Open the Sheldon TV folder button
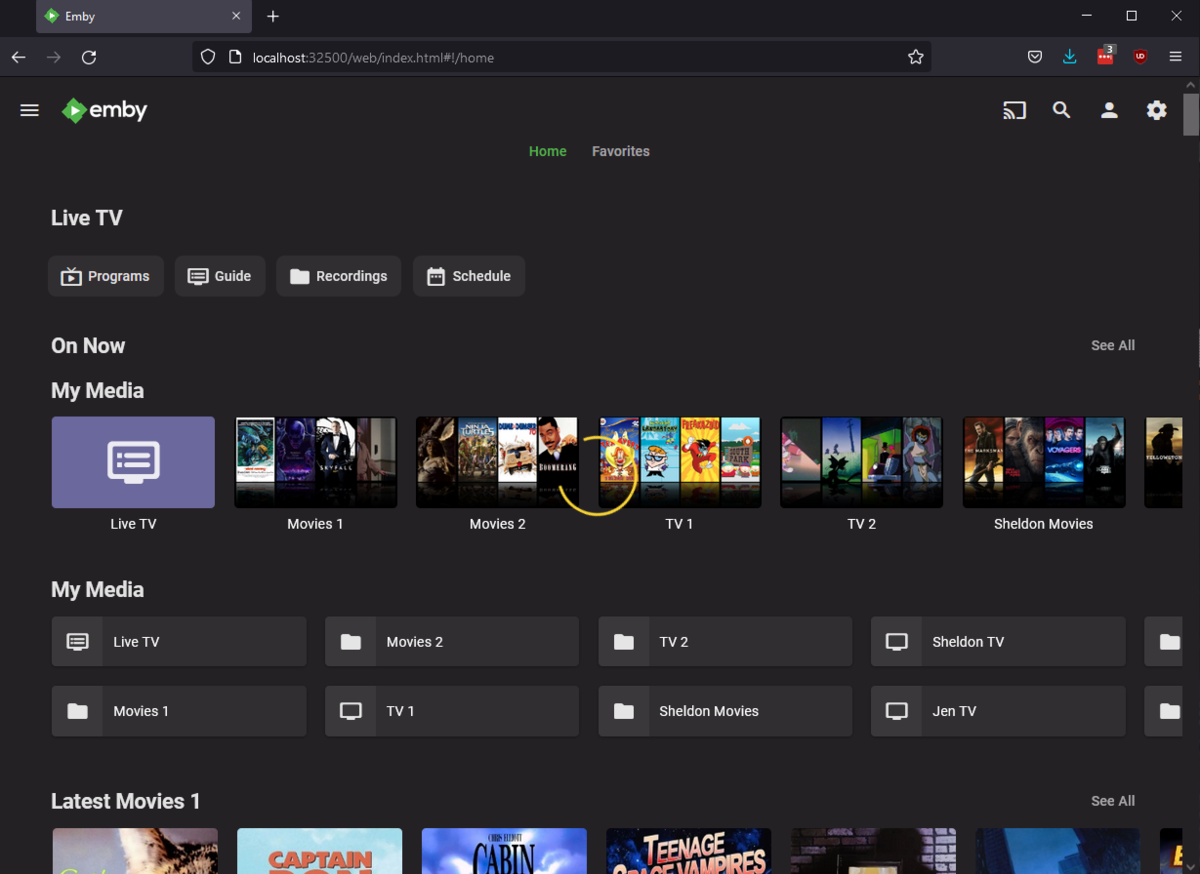The image size is (1200, 874). [x=997, y=642]
